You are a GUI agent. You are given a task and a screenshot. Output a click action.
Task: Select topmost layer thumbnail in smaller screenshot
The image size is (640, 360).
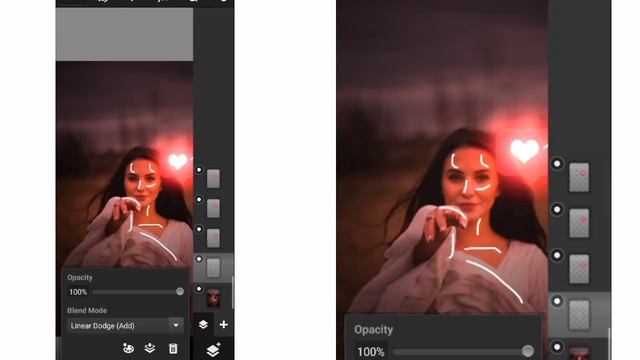[213, 179]
